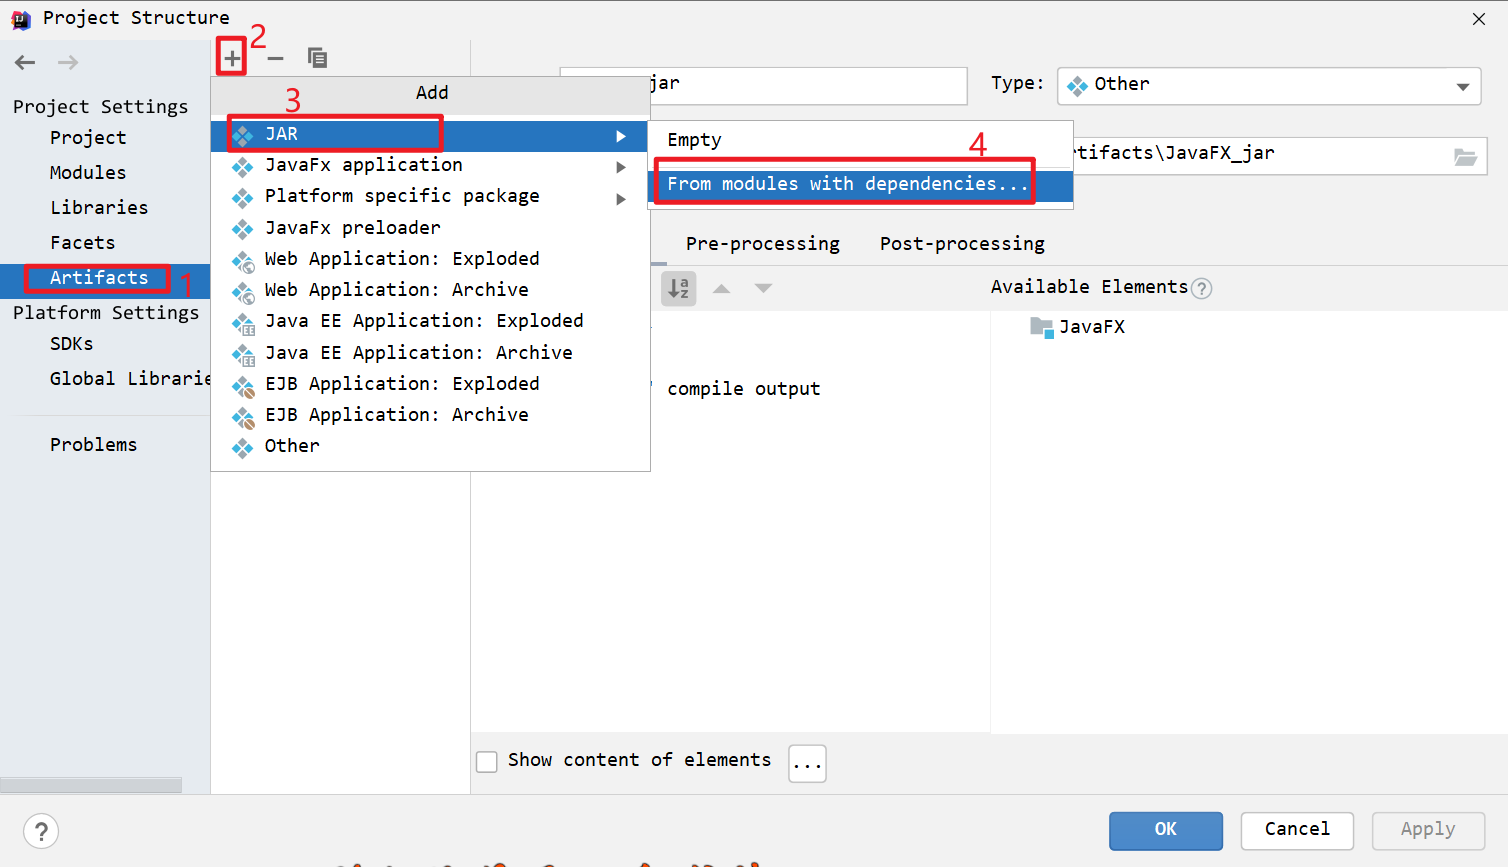Click the Cancel button

point(1297,831)
